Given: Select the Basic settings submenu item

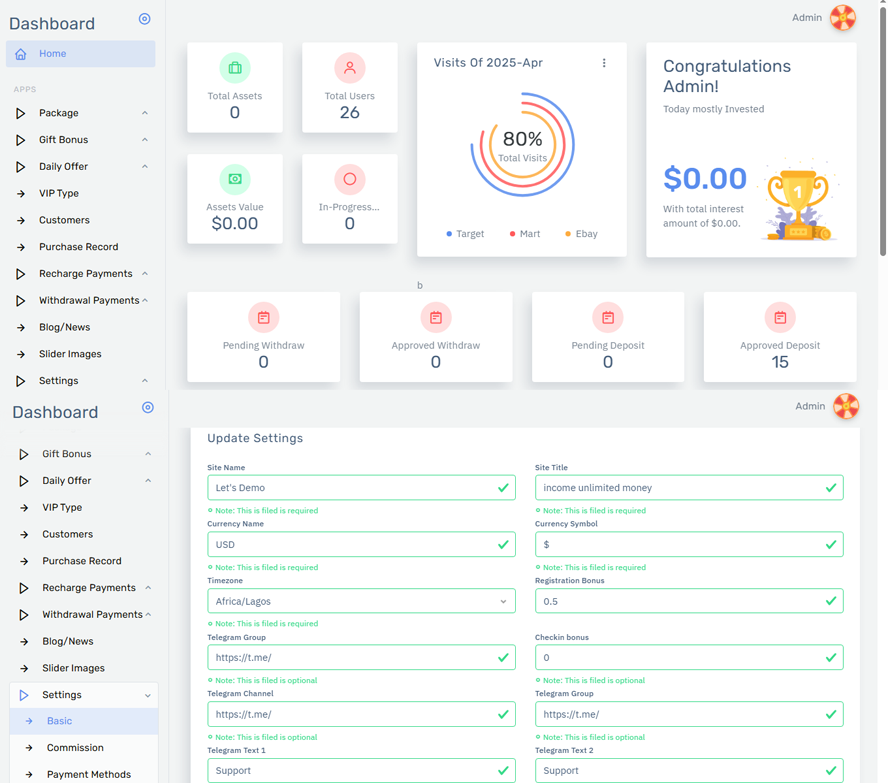Looking at the screenshot, I should tap(60, 721).
